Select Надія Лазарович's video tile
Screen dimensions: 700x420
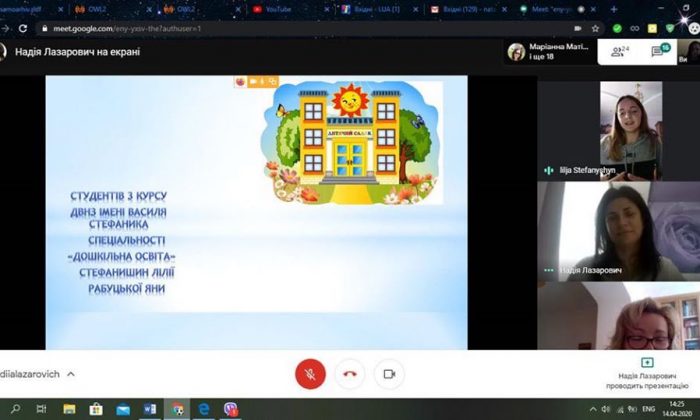(x=618, y=232)
